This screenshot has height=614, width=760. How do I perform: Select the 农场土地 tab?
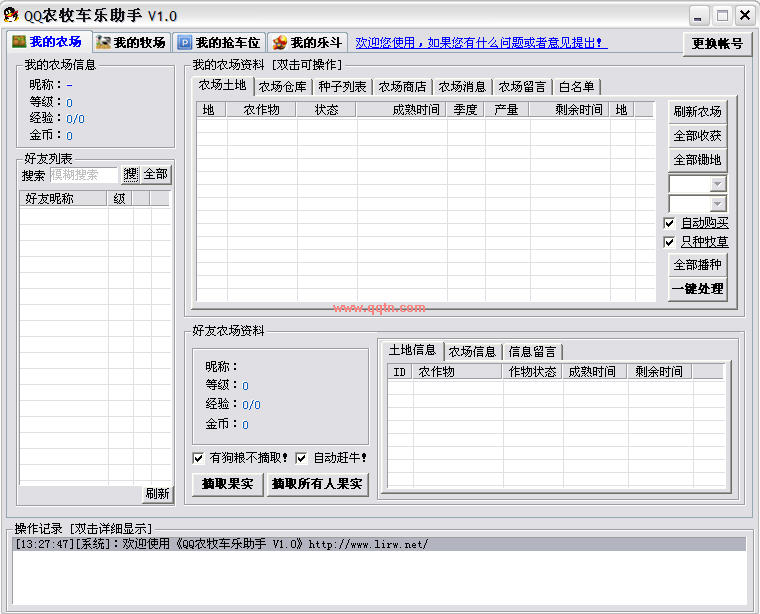[x=222, y=85]
